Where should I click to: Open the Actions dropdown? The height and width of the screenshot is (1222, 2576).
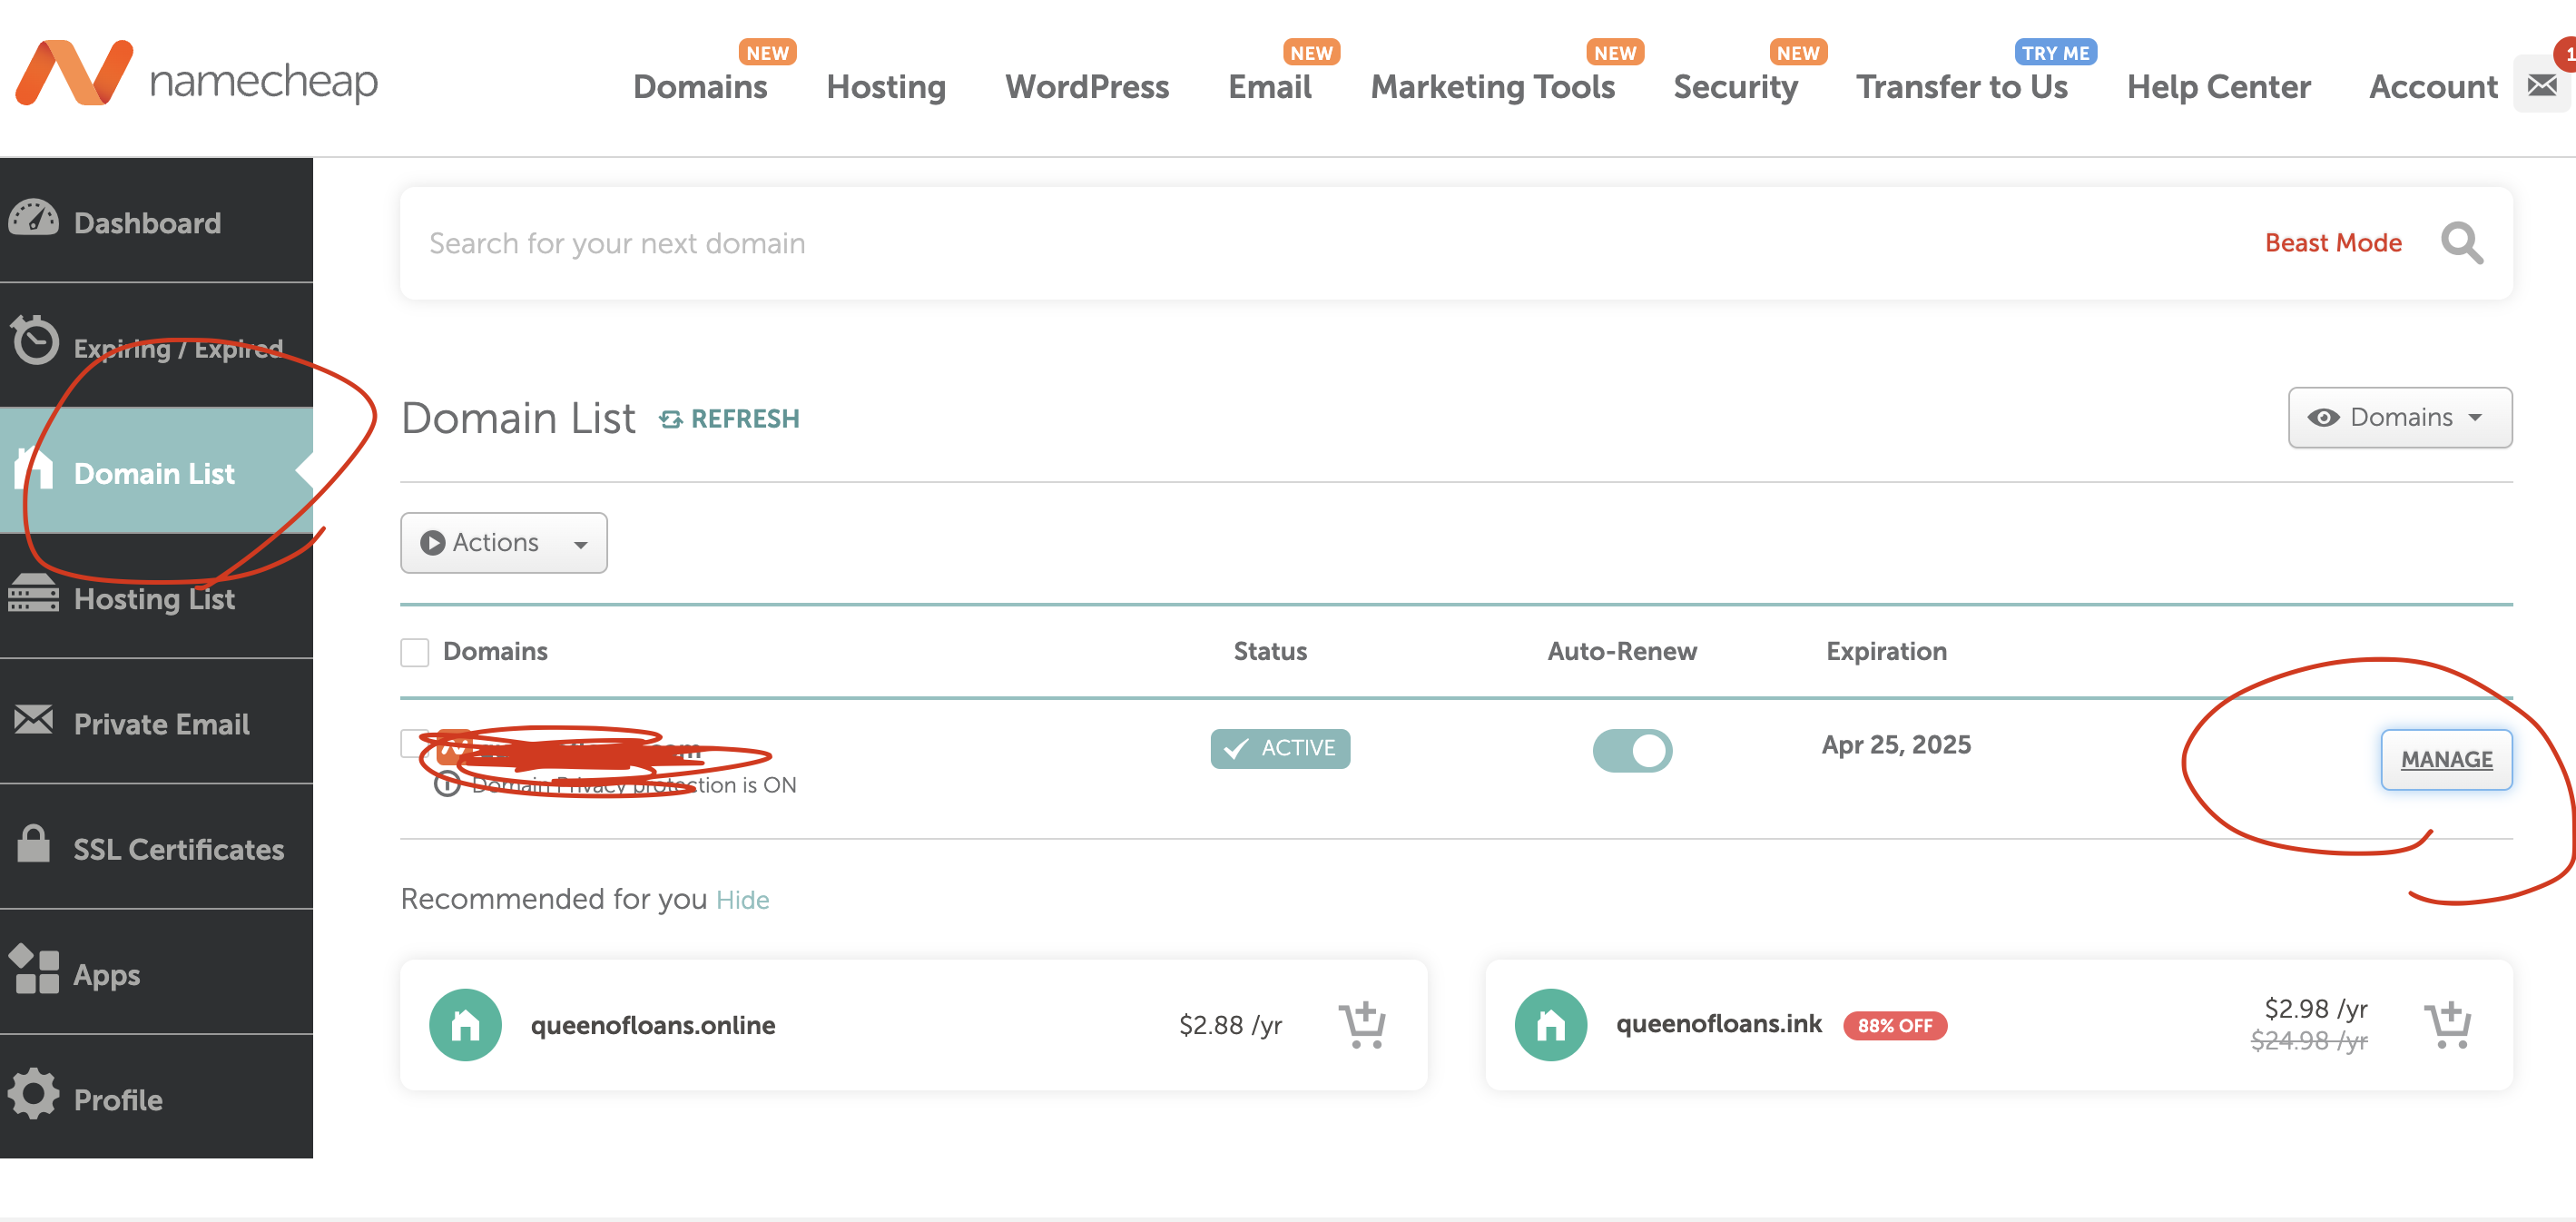[503, 543]
